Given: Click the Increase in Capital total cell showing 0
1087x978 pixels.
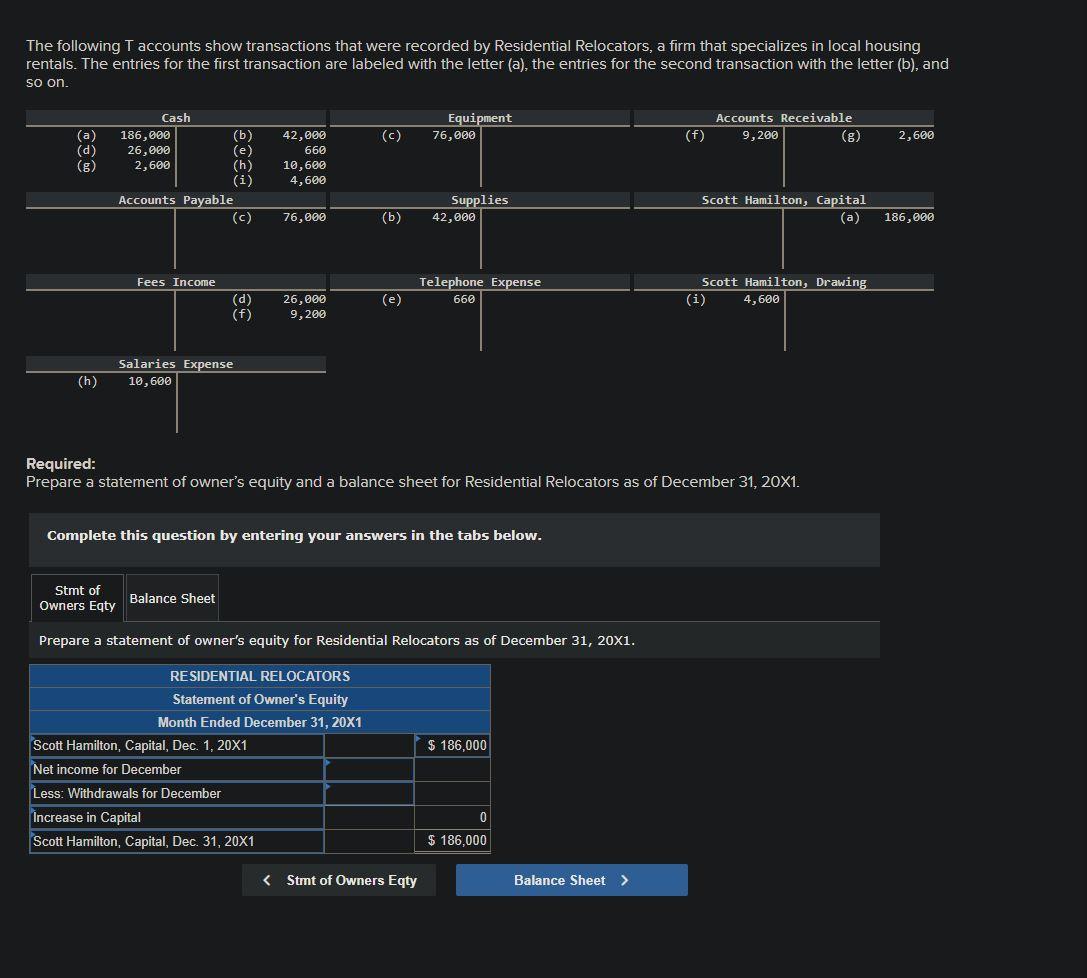Looking at the screenshot, I should point(453,817).
